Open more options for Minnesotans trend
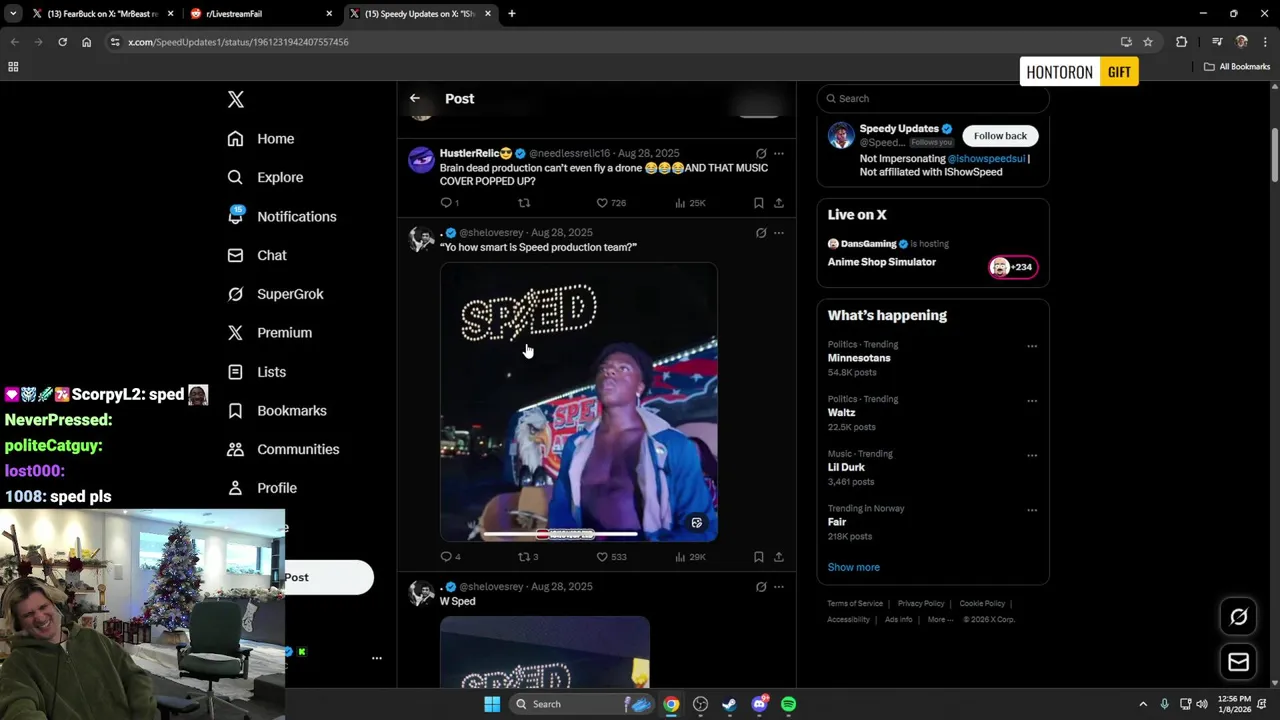The height and width of the screenshot is (720, 1280). pos(1032,346)
